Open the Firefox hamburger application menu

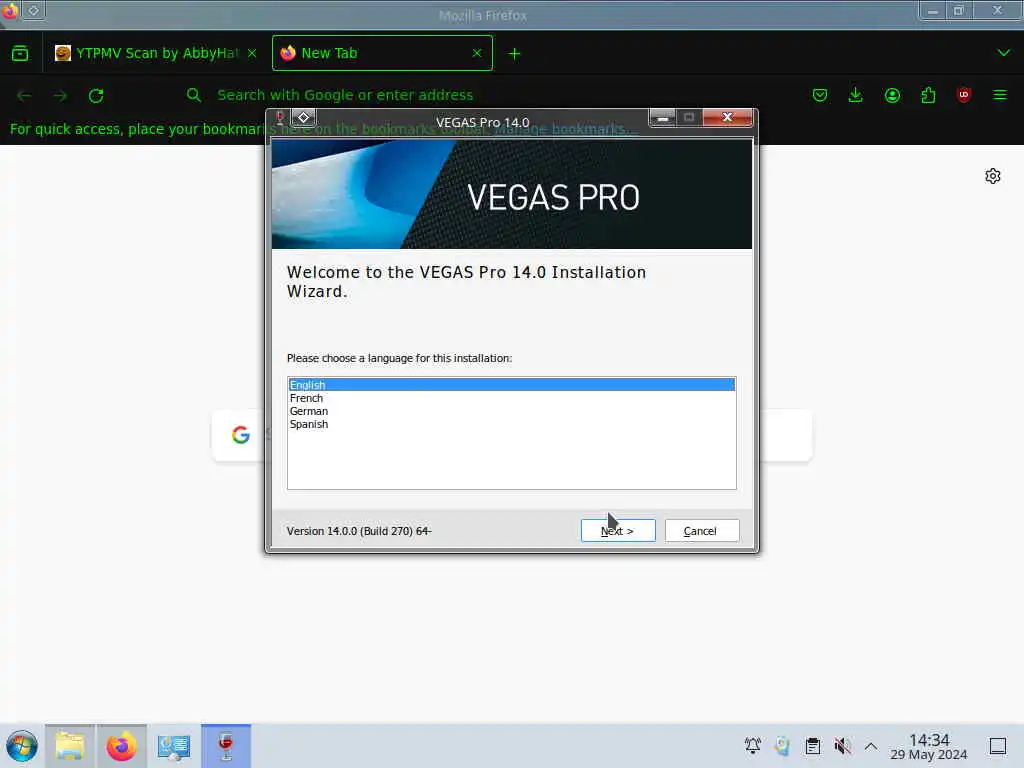click(x=1000, y=95)
